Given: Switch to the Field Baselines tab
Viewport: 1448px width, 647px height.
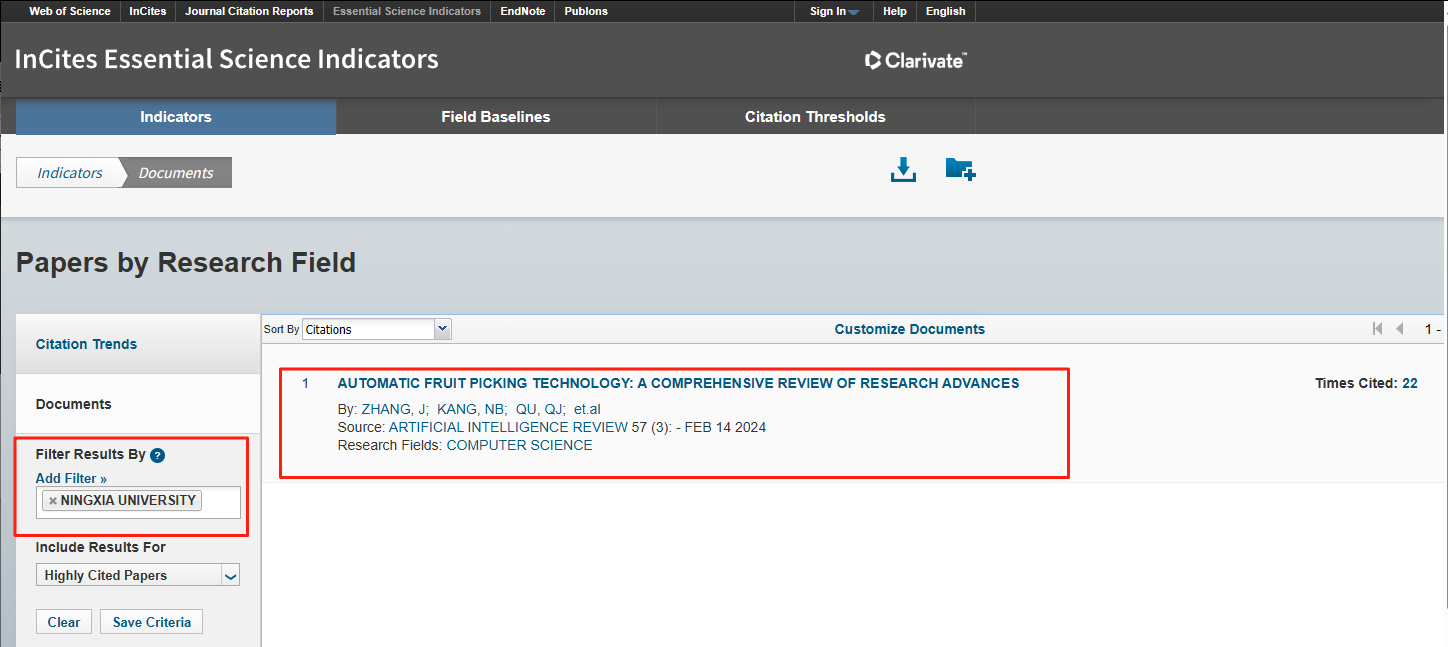Looking at the screenshot, I should coord(495,117).
